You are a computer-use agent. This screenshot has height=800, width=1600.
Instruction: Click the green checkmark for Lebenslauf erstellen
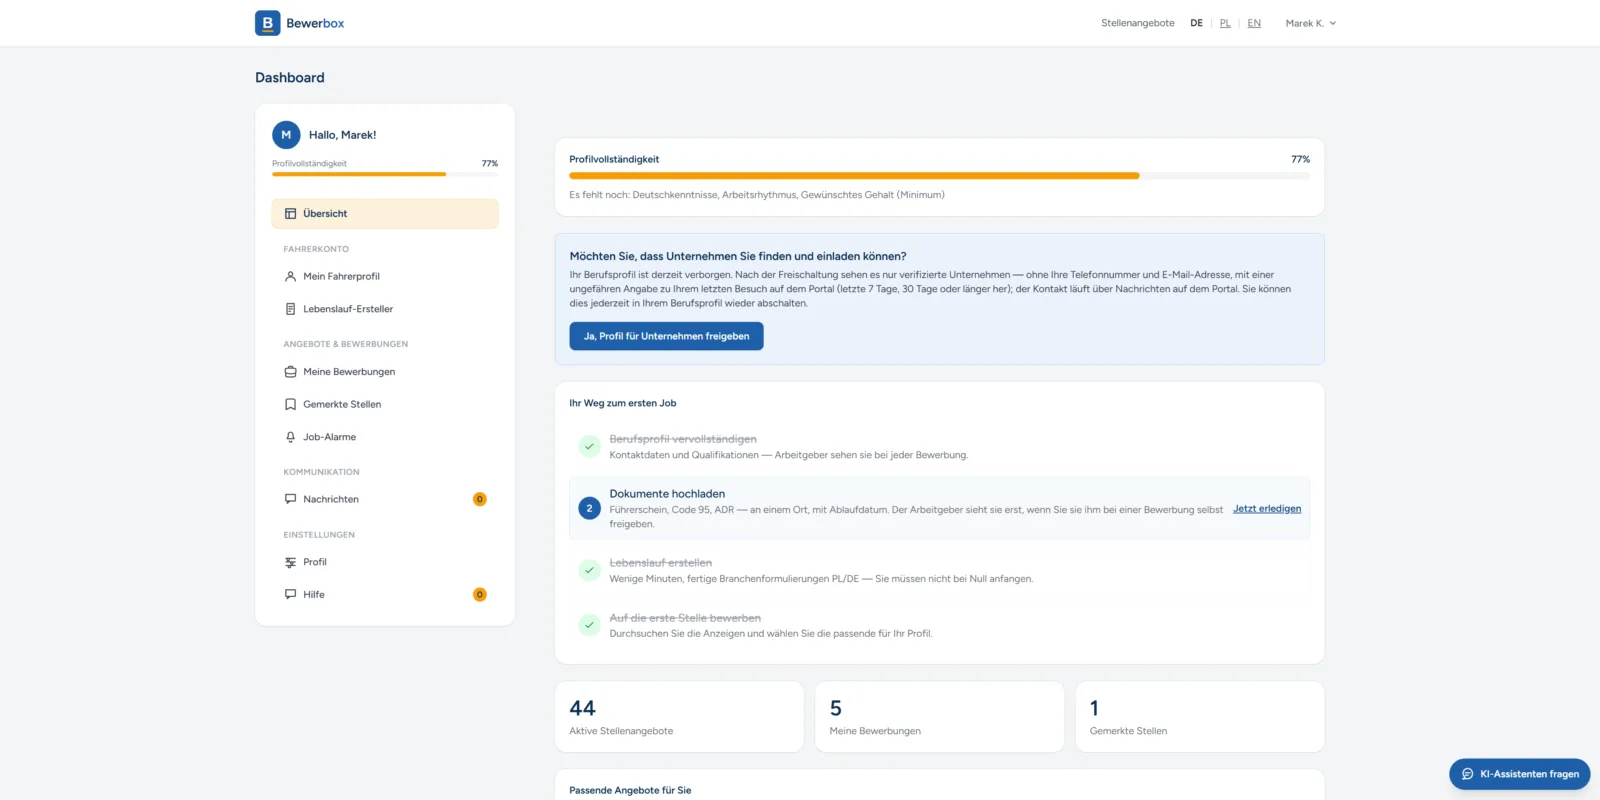coord(589,570)
